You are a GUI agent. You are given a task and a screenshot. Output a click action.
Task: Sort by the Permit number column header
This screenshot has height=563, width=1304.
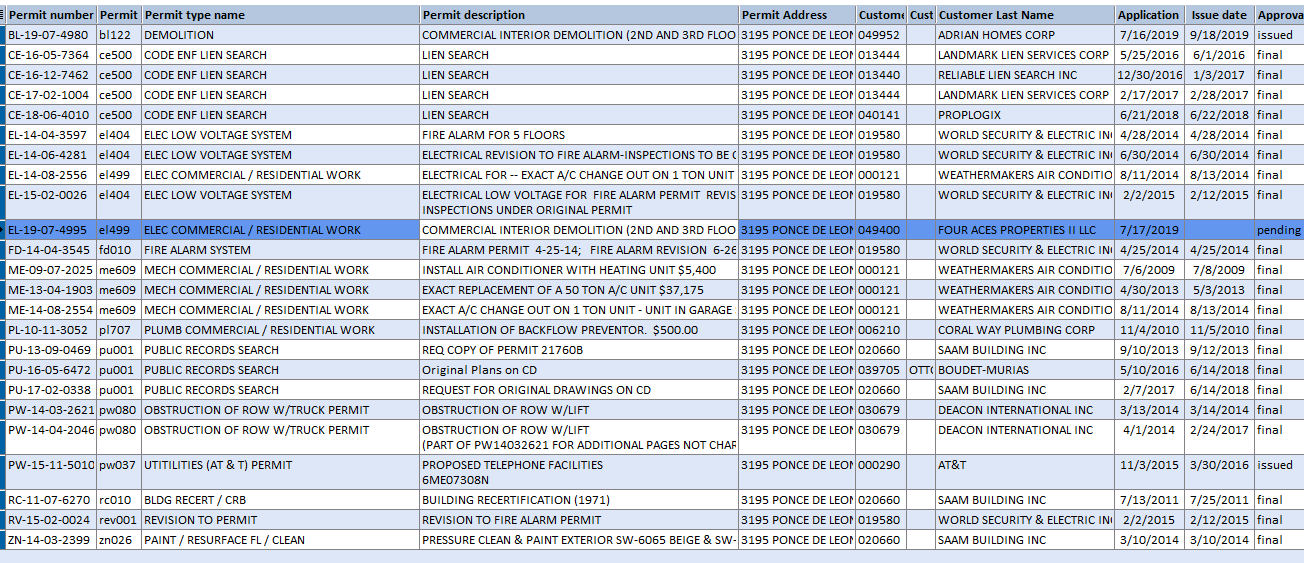[x=51, y=15]
